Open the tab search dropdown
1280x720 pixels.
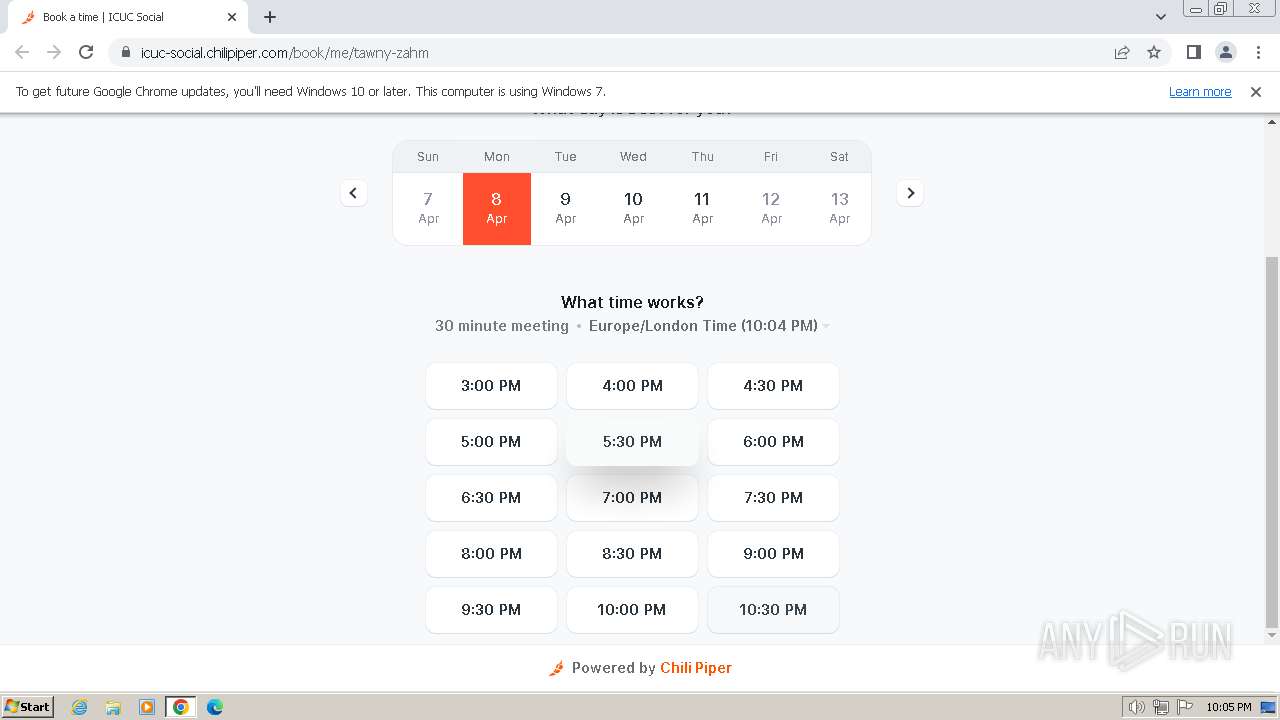click(x=1161, y=17)
